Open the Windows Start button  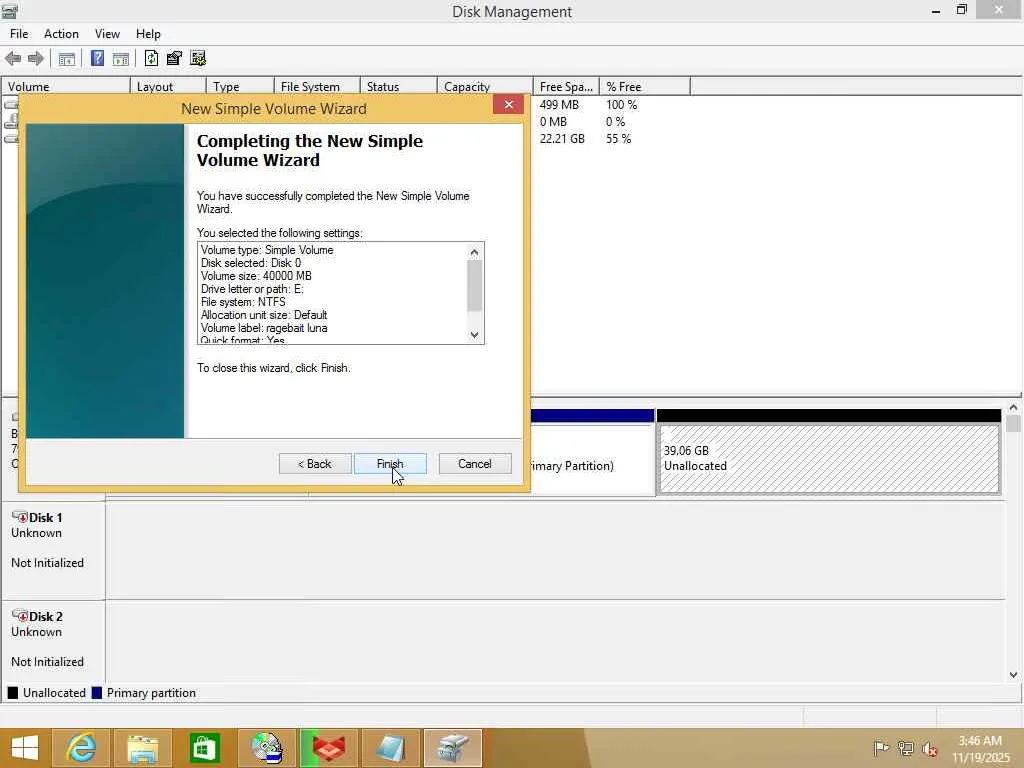pos(25,748)
